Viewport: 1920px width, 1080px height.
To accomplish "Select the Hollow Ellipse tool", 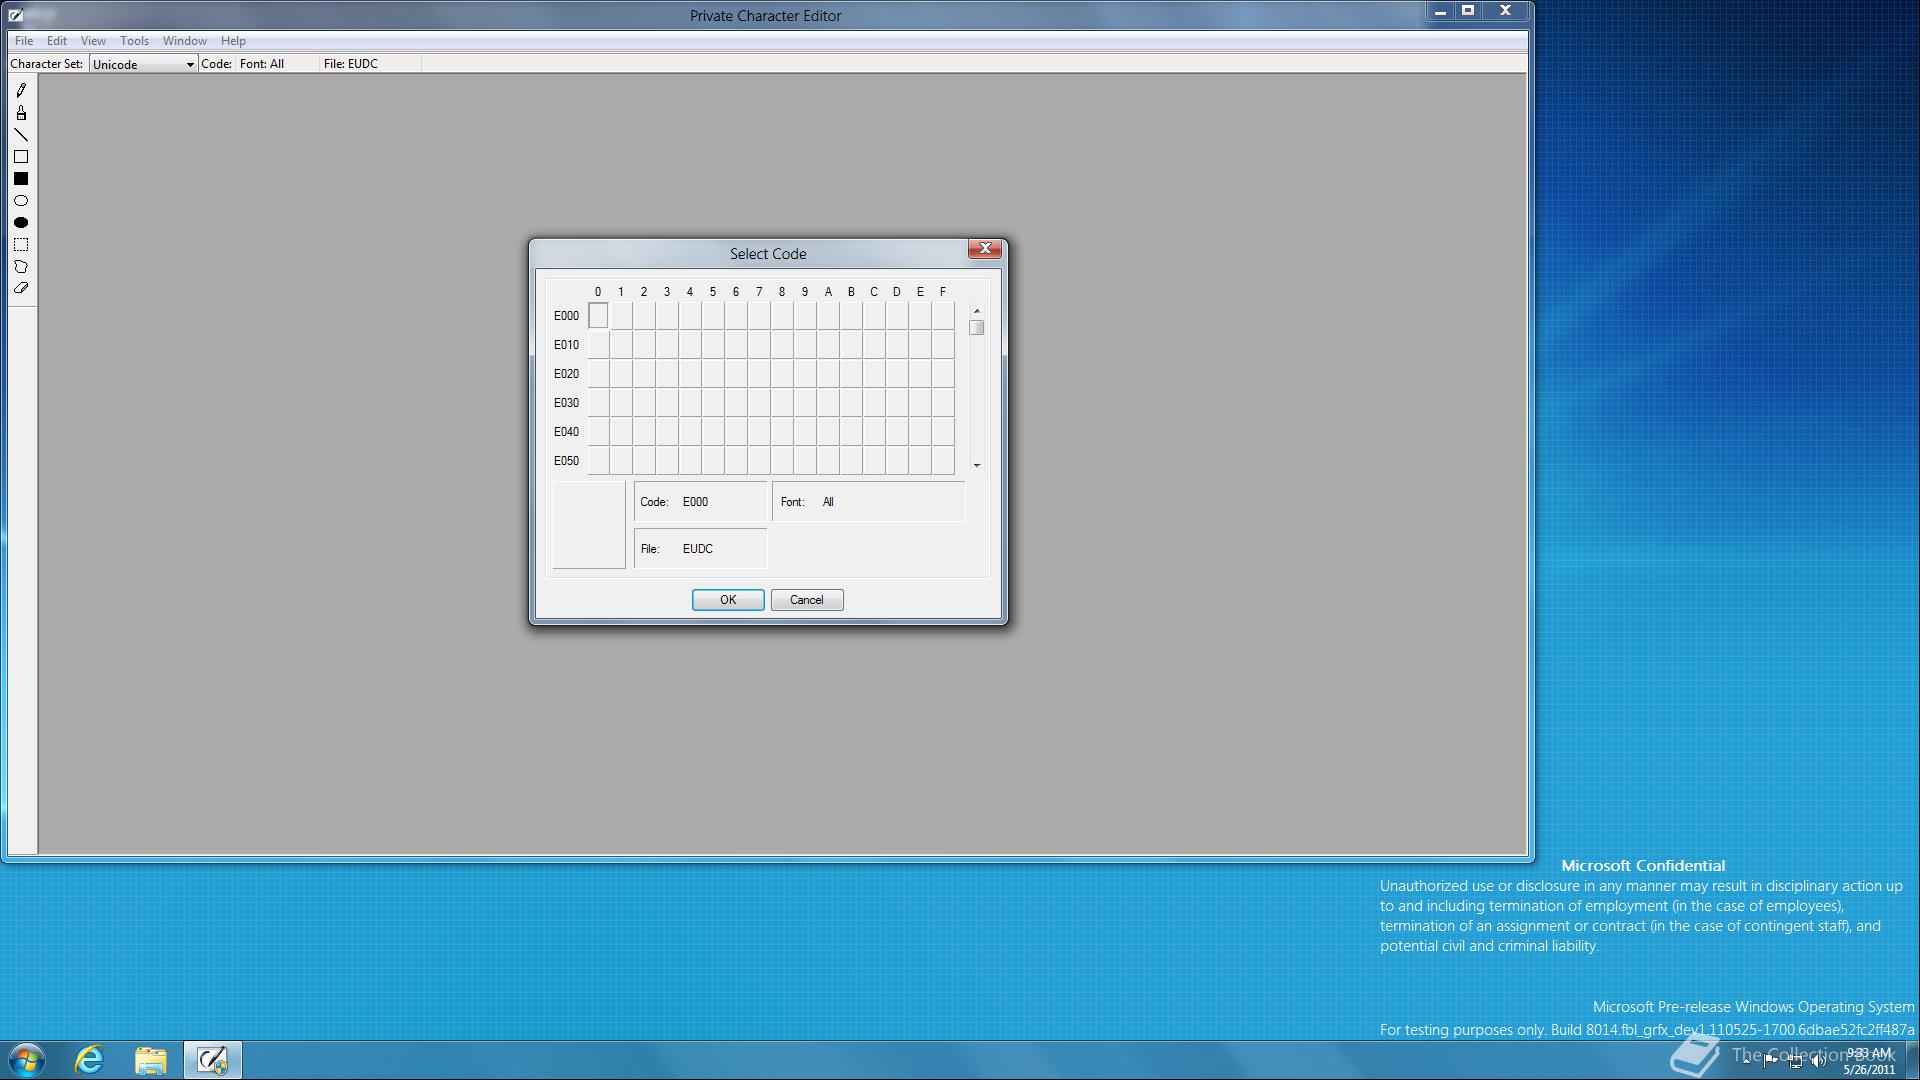I will pyautogui.click(x=21, y=201).
